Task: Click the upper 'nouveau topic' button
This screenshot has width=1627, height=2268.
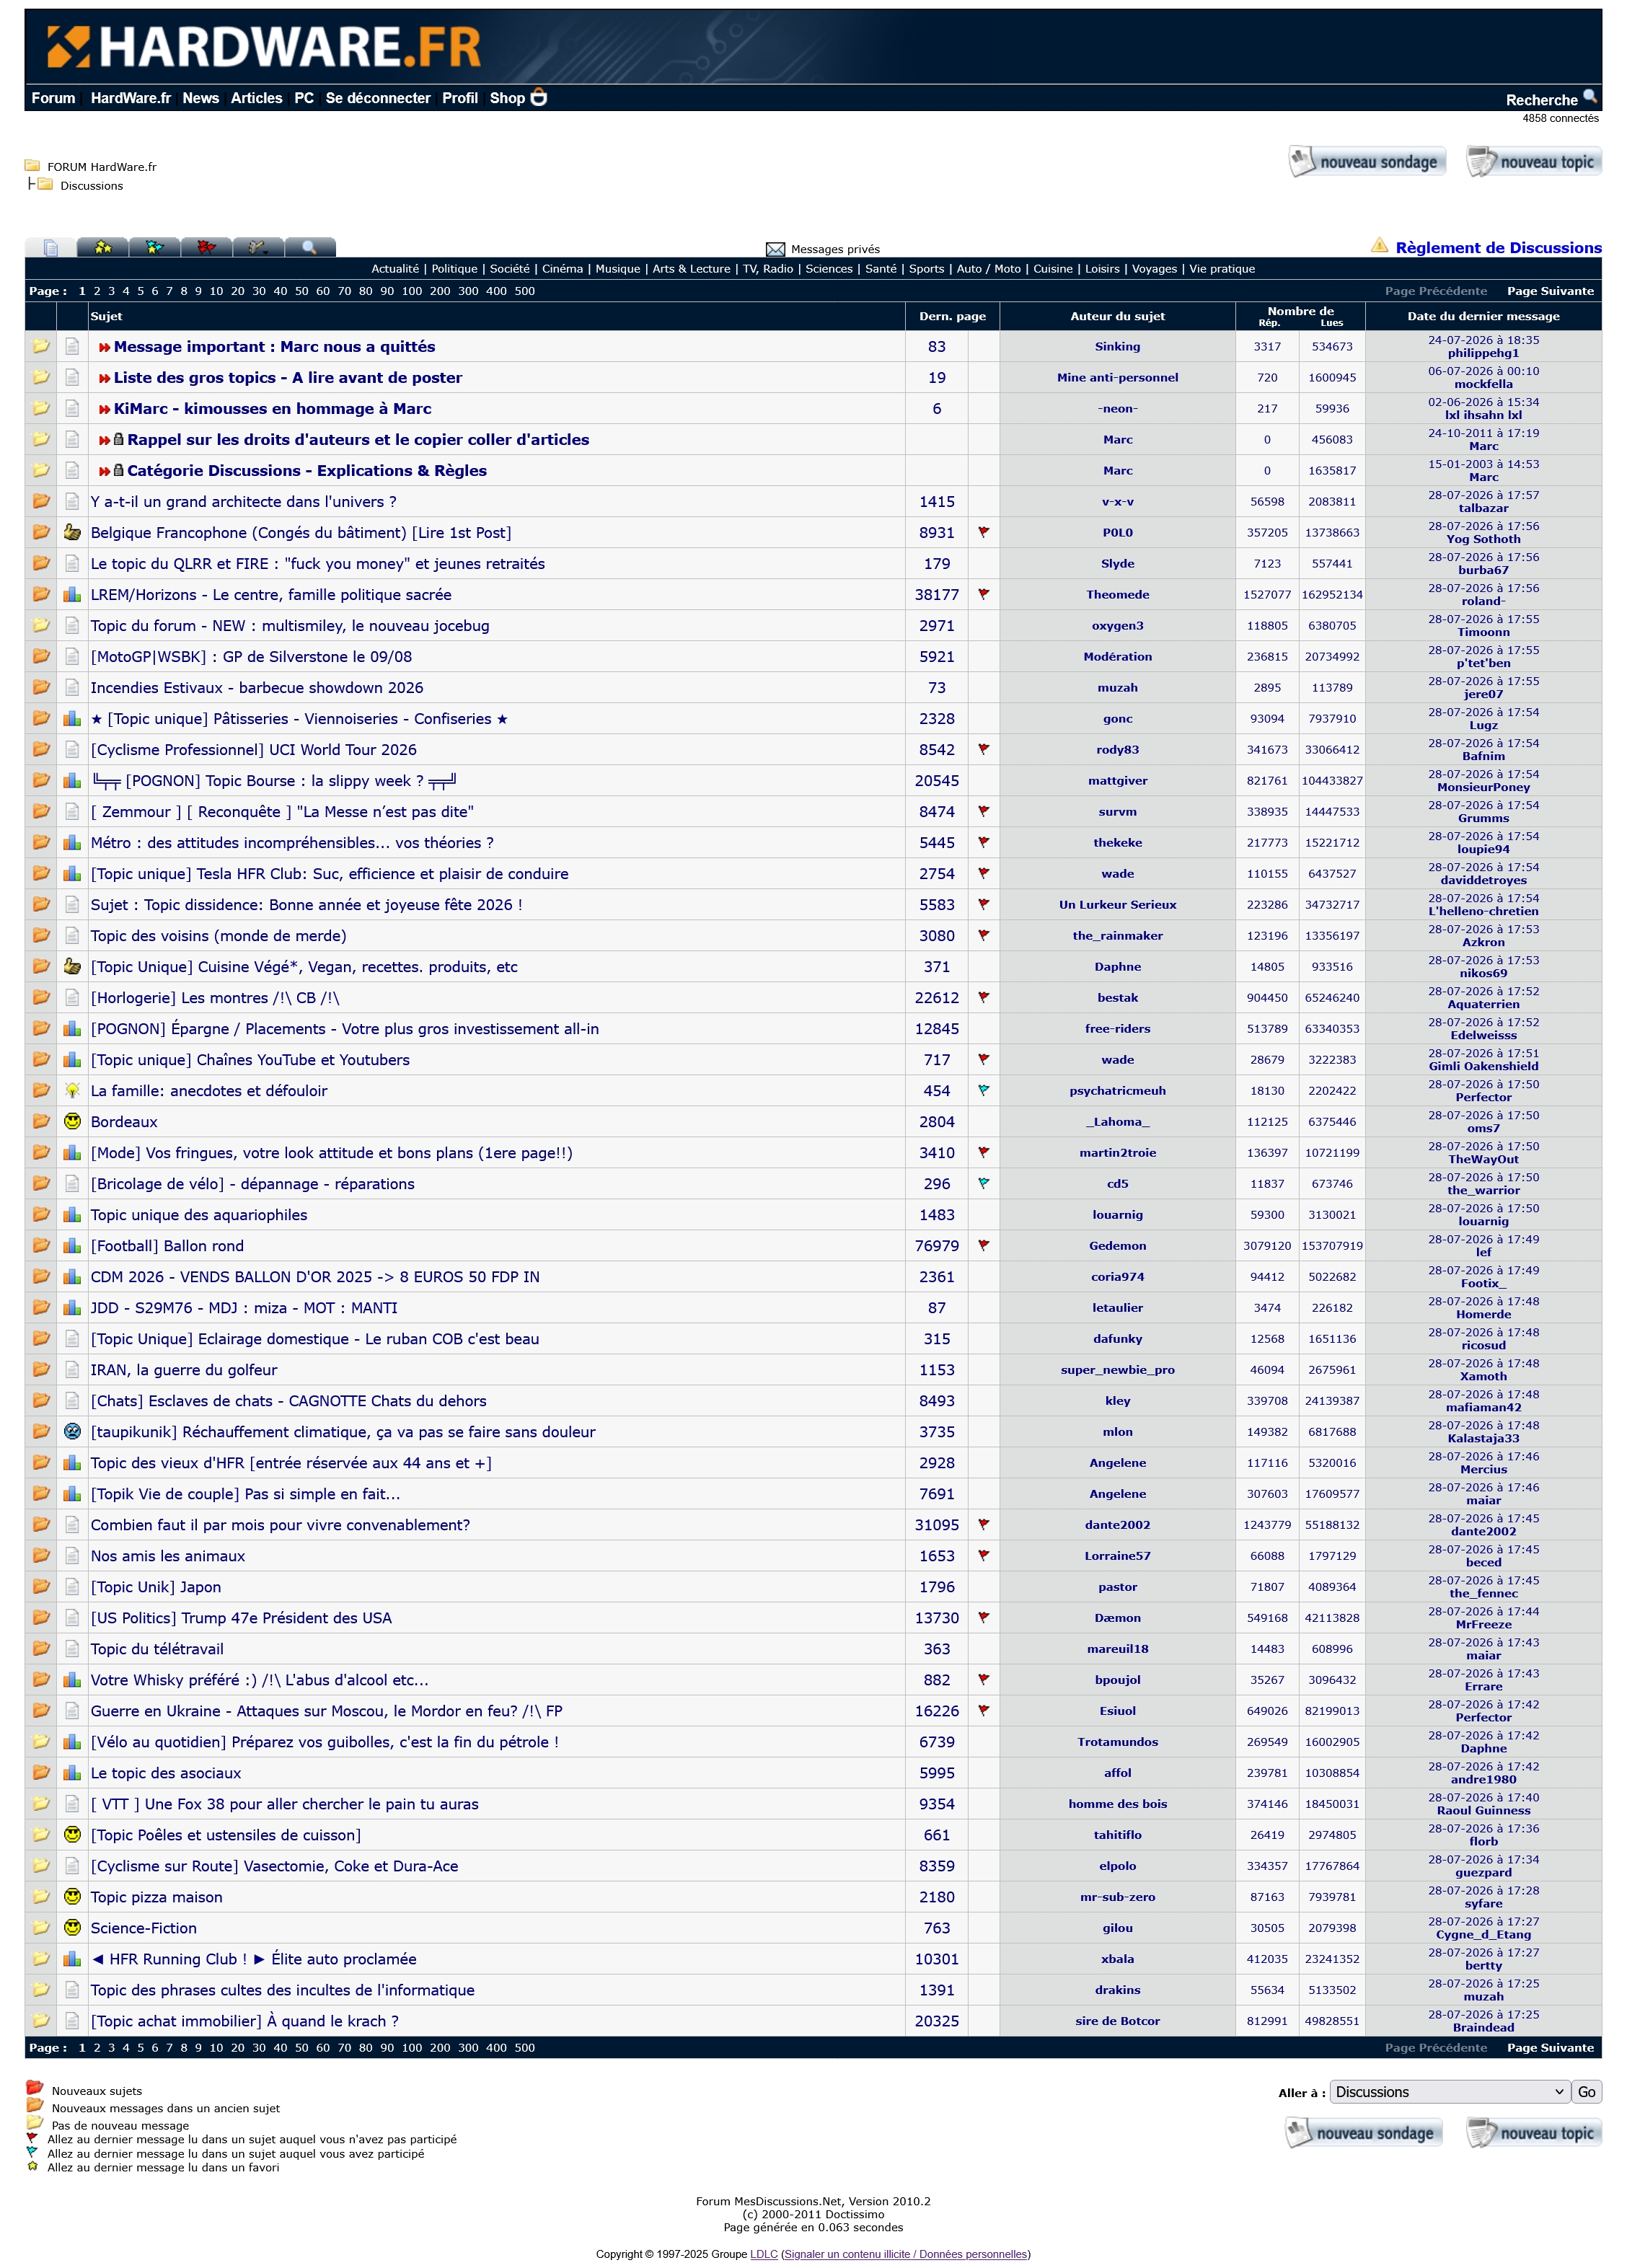Action: 1534,161
